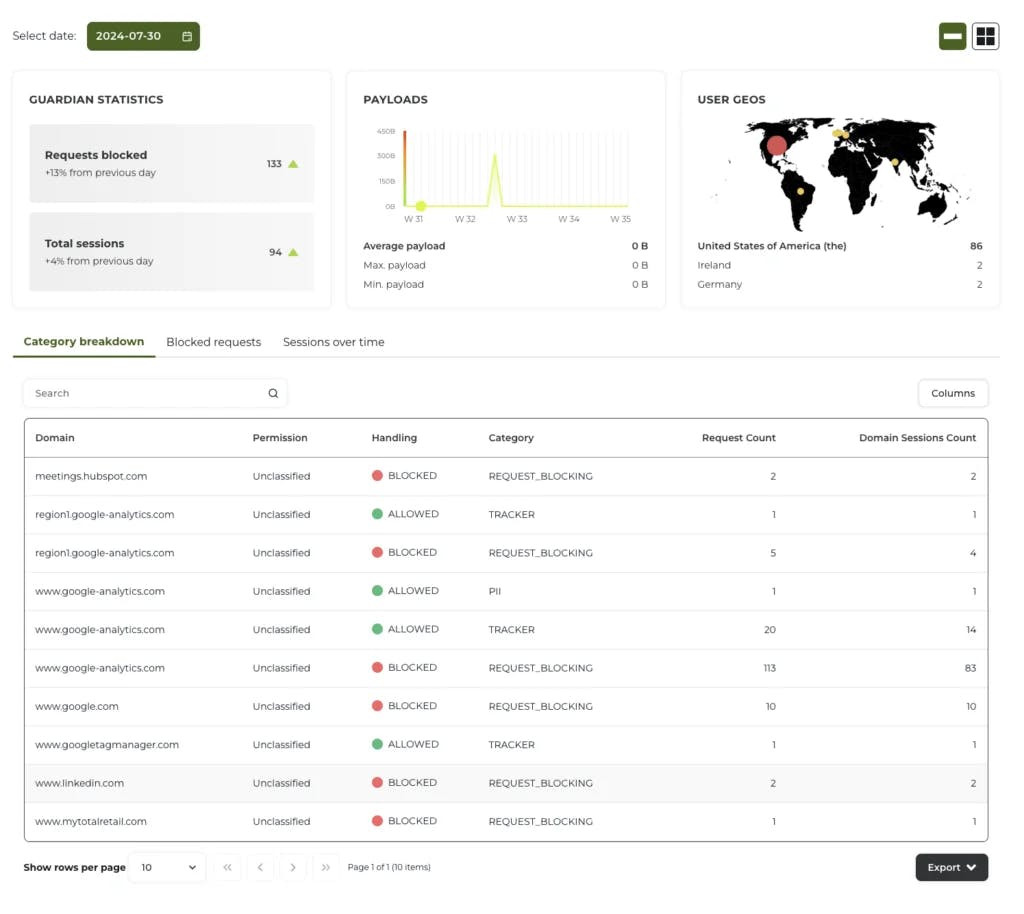Jump to last page of results
The height and width of the screenshot is (914, 1024).
(326, 868)
